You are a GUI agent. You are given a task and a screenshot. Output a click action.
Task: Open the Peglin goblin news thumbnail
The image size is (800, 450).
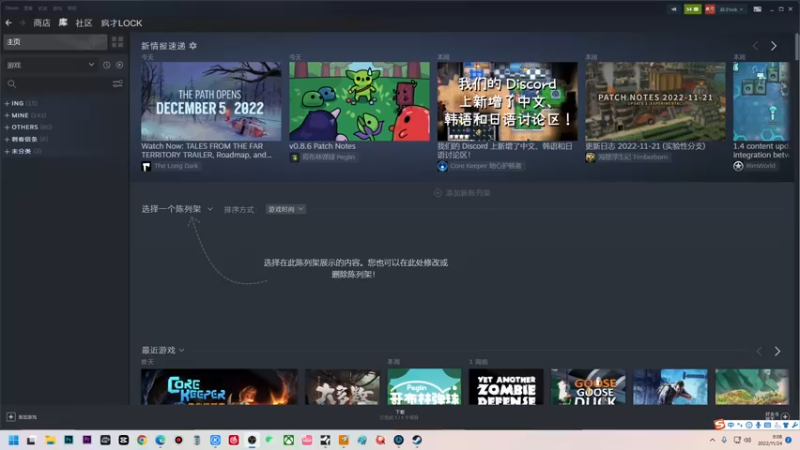(359, 102)
